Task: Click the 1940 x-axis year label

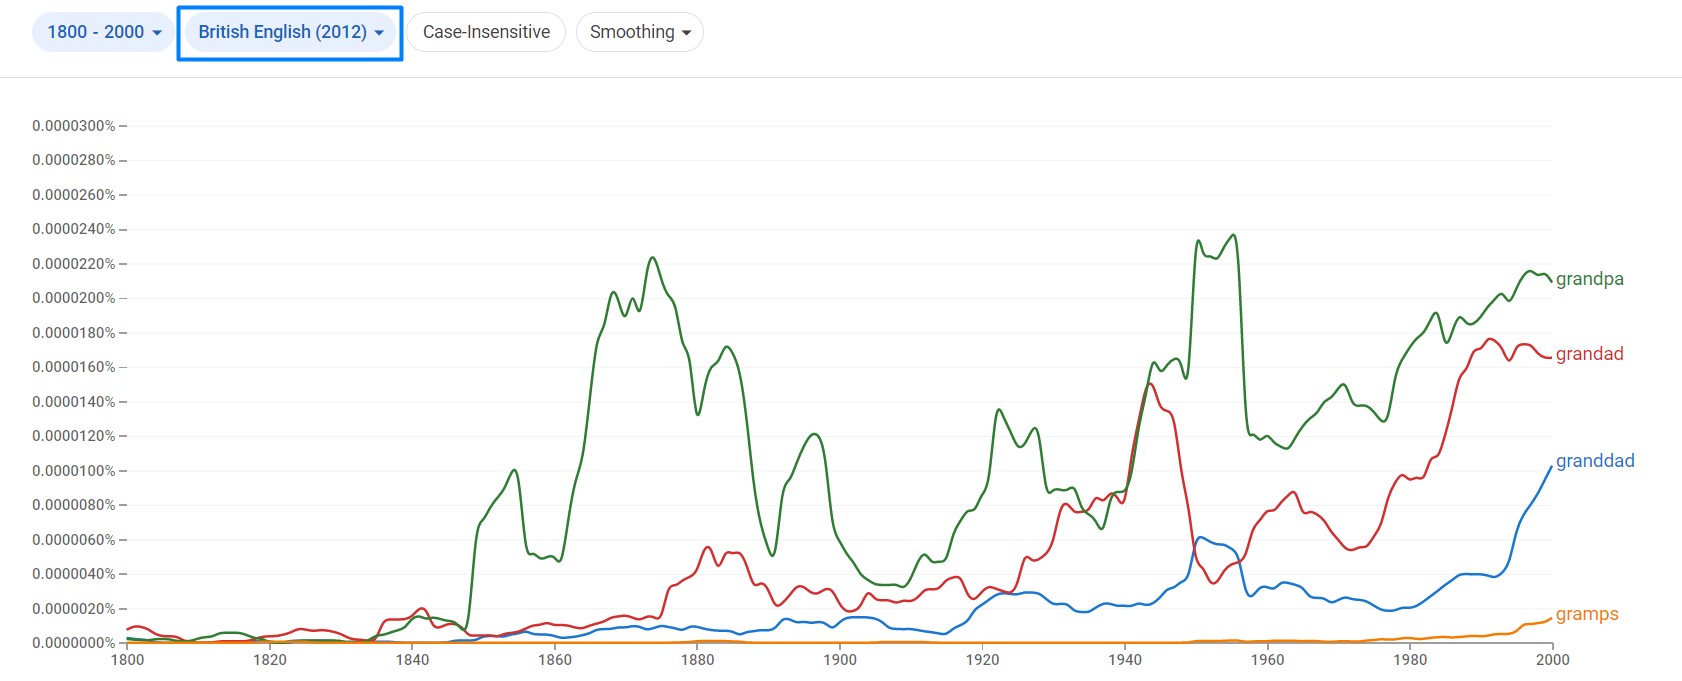Action: coord(1125,660)
